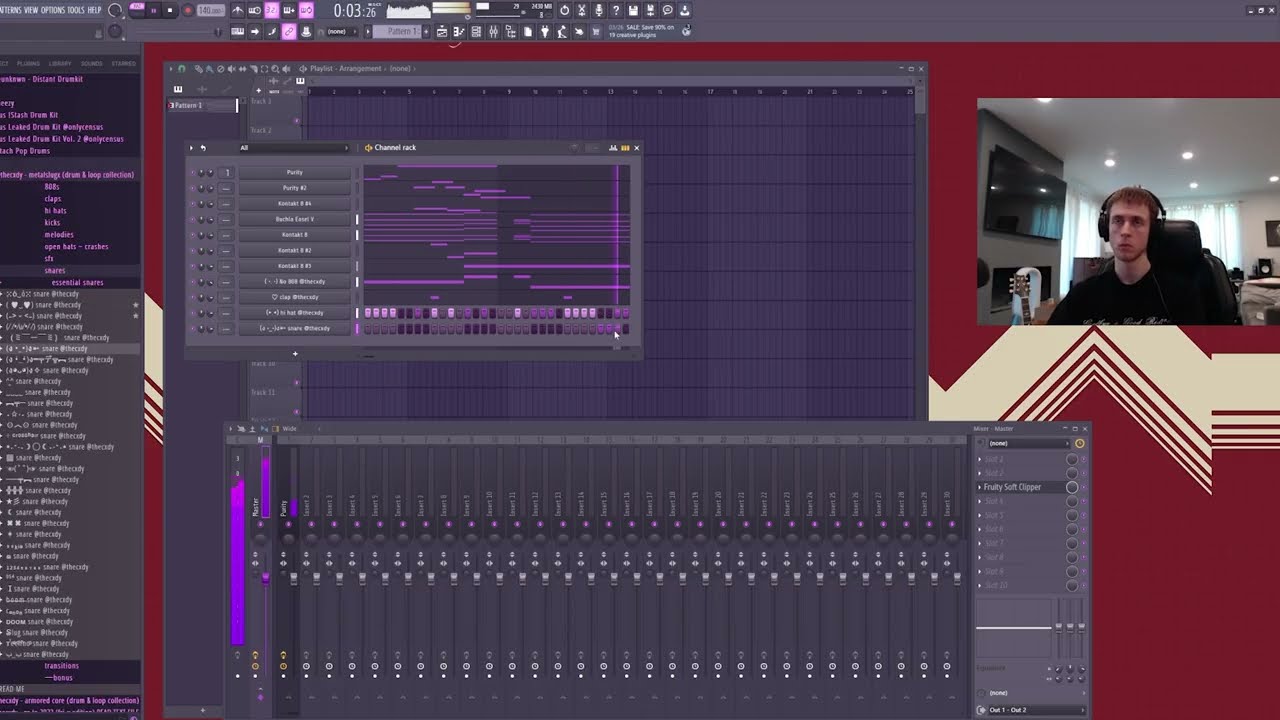Open the HELP menu
Viewport: 1280px width, 720px height.
95,10
